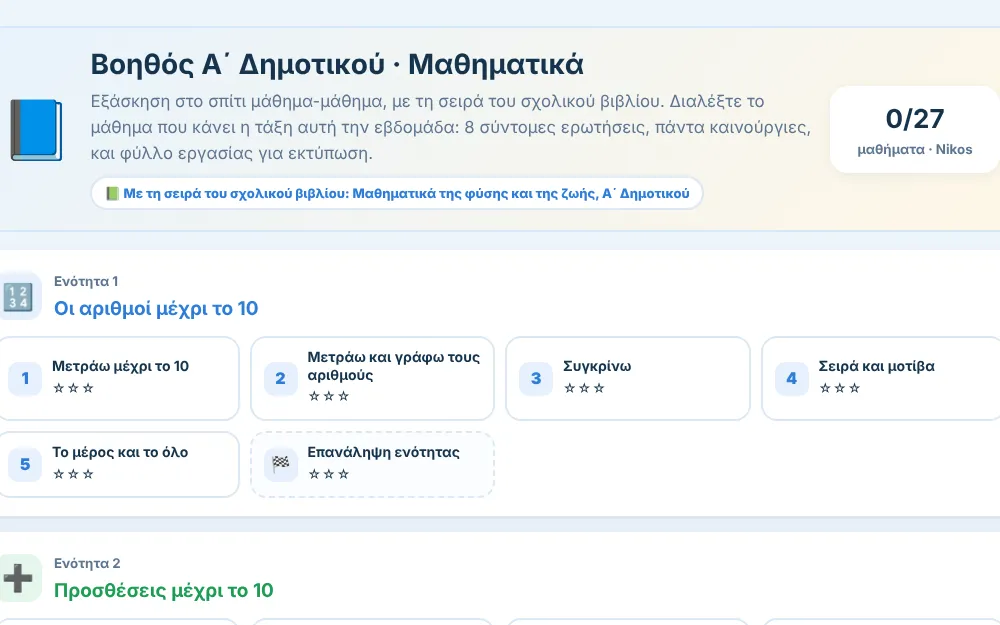Click the checkered flag icon for Επανάληψη ενότητας
Image resolution: width=1000 pixels, height=625 pixels.
tap(281, 464)
